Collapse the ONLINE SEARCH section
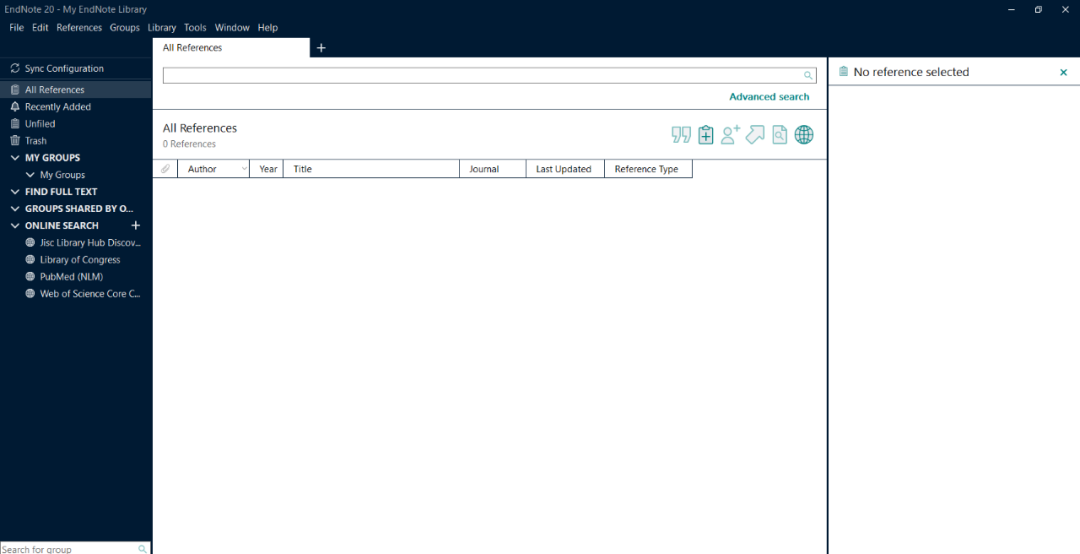The image size is (1080, 554). click(x=15, y=225)
